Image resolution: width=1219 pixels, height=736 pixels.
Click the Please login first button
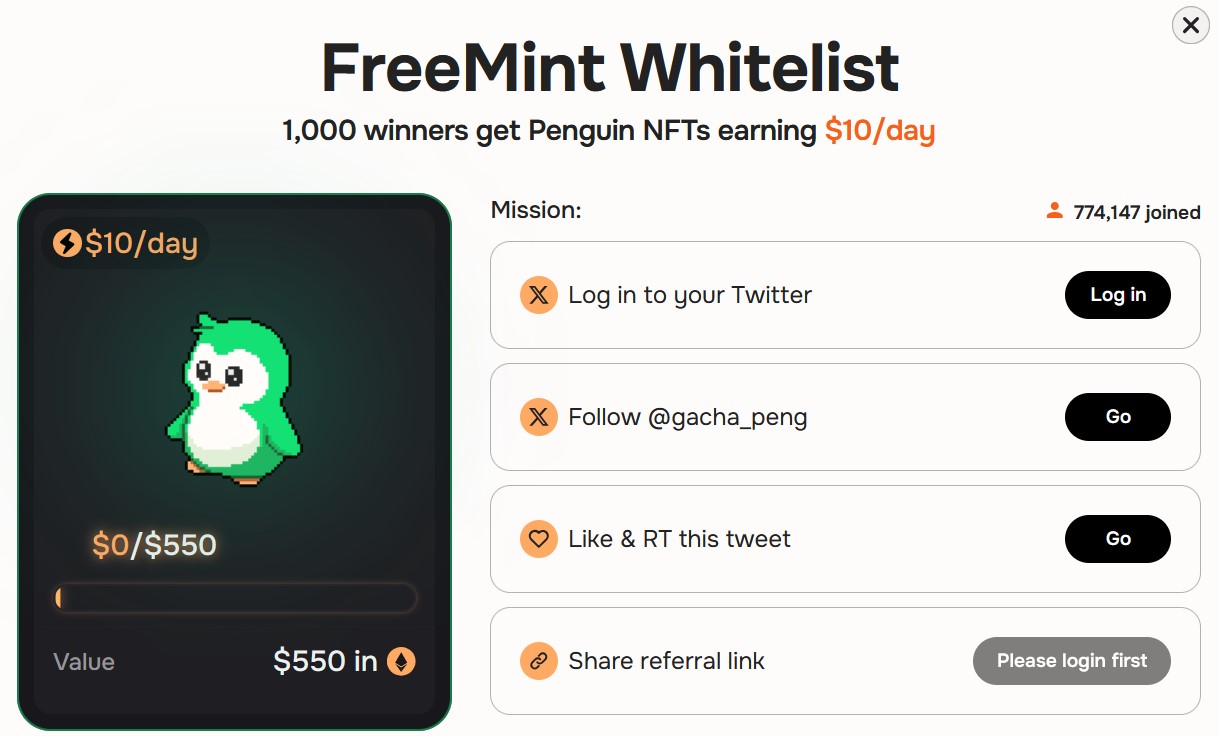(1072, 661)
